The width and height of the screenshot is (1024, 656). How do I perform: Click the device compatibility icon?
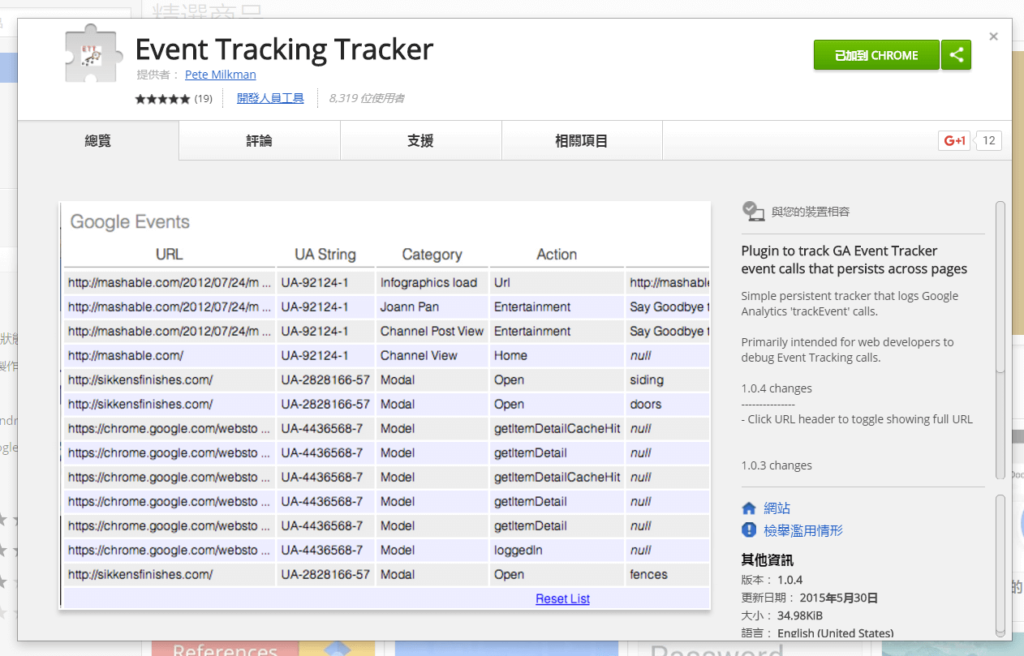pos(753,212)
